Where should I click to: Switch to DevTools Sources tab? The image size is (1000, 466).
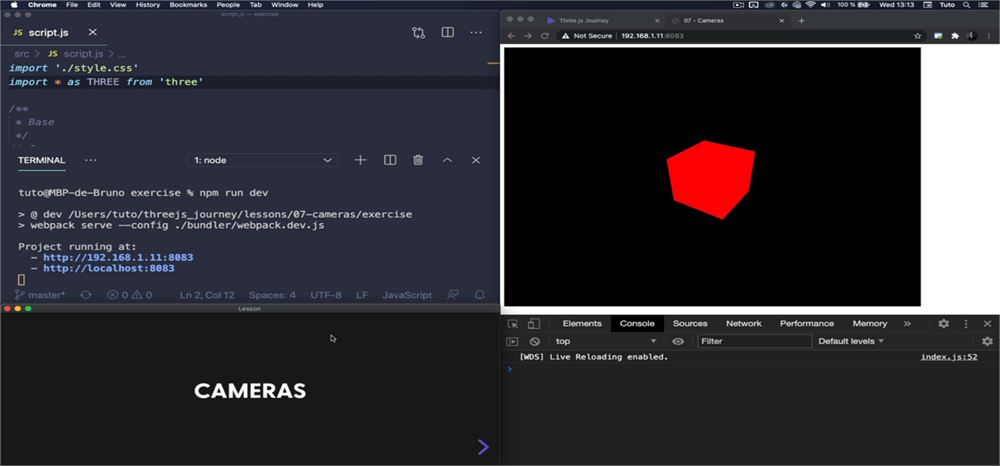(x=690, y=324)
